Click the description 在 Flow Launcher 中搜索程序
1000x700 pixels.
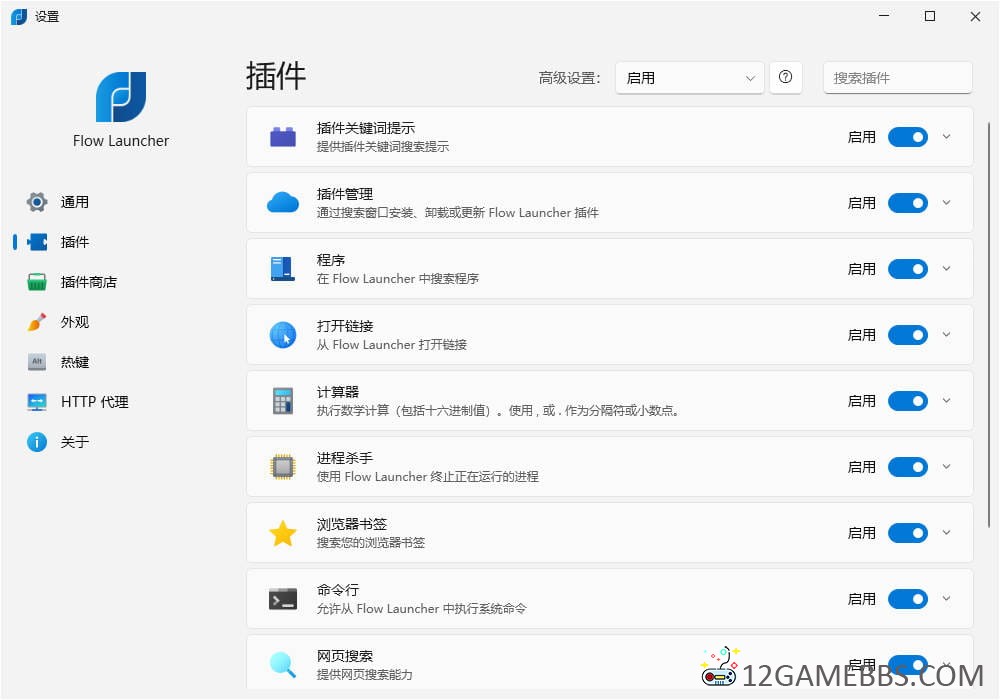coord(398,279)
